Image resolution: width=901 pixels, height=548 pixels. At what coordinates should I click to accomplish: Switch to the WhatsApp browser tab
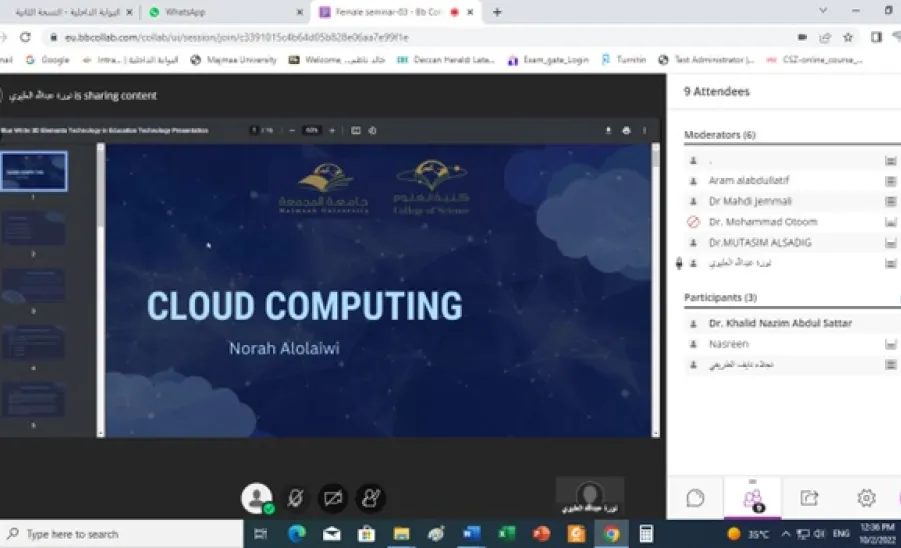pos(224,12)
